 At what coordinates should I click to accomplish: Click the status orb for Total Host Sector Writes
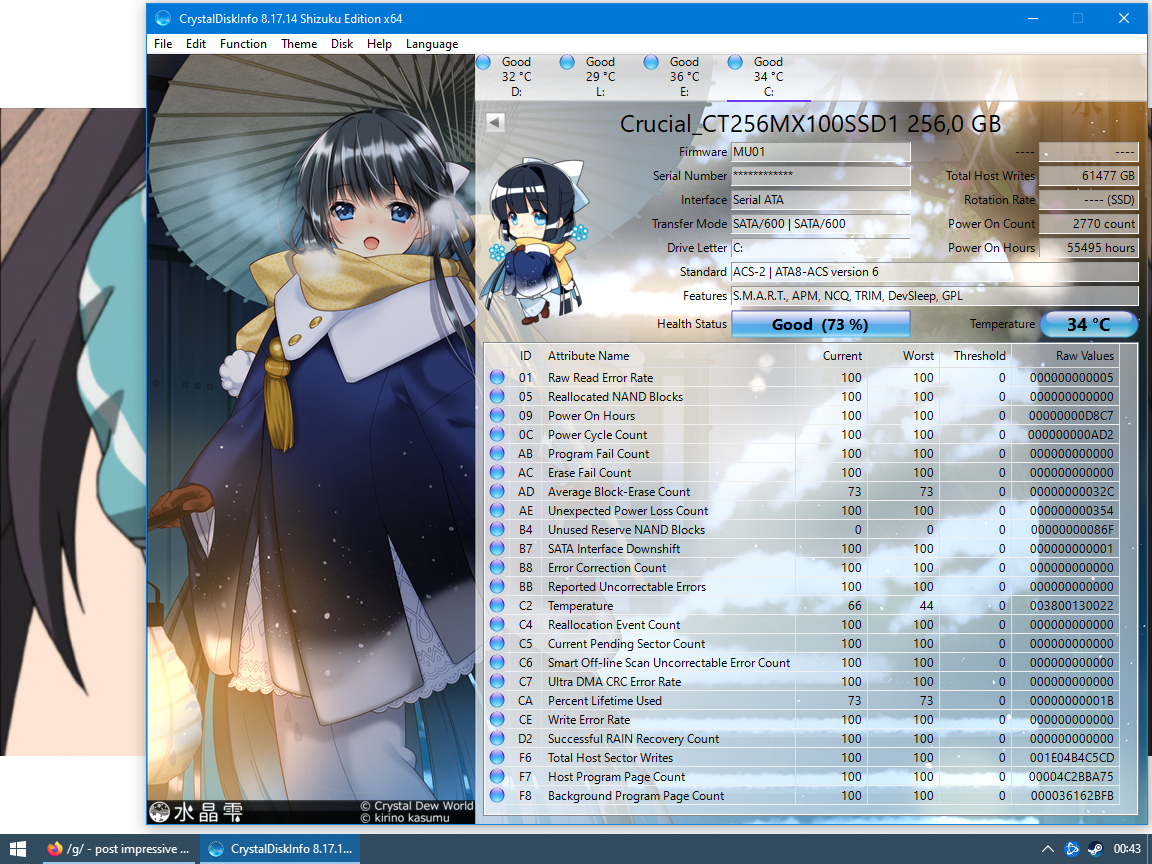[497, 757]
